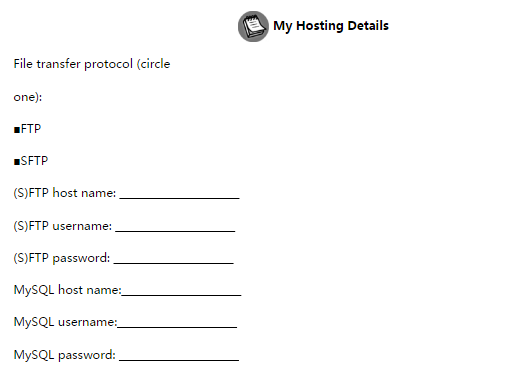Screen dimensions: 521x365
Task: Click the MySQL host name blank line
Action: tap(181, 295)
